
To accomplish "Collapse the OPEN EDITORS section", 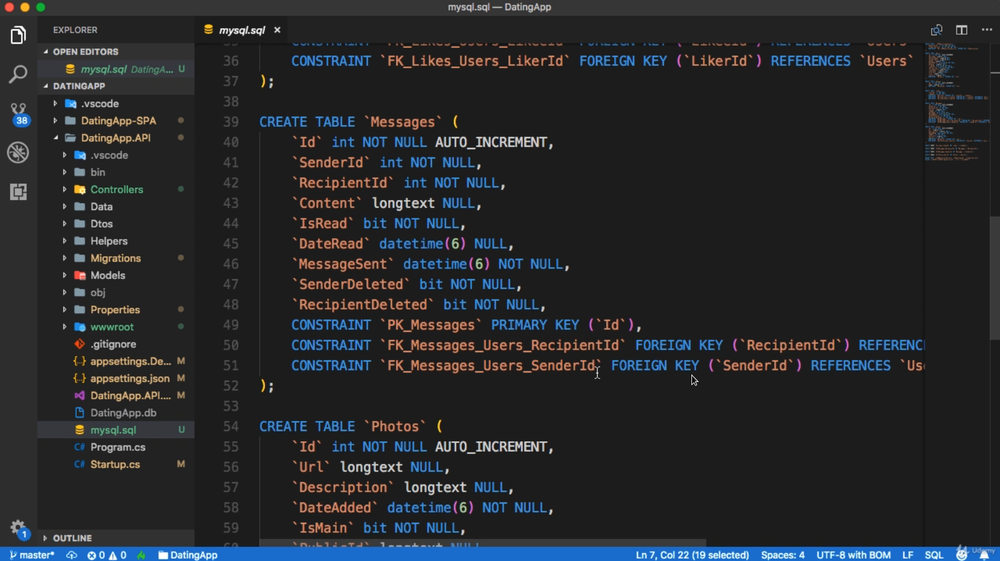I will click(85, 52).
